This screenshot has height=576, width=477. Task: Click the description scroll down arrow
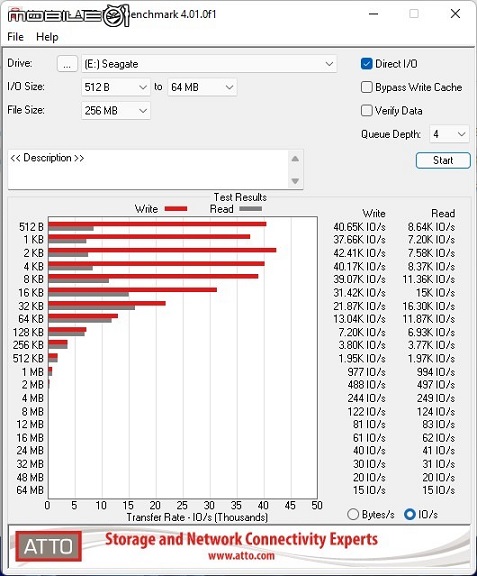click(x=295, y=181)
